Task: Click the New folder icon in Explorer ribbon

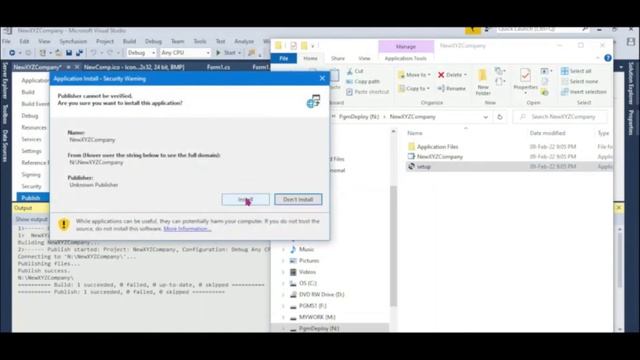Action: tap(483, 82)
